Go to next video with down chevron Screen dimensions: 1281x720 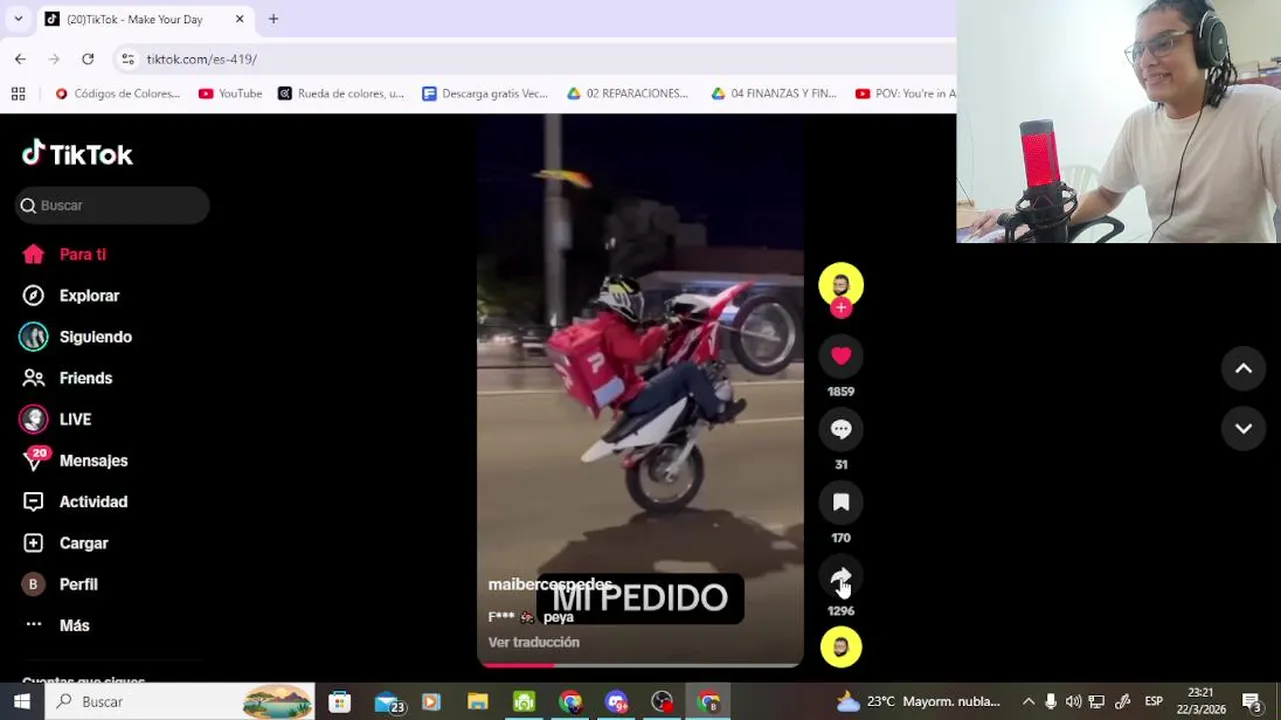(x=1243, y=428)
